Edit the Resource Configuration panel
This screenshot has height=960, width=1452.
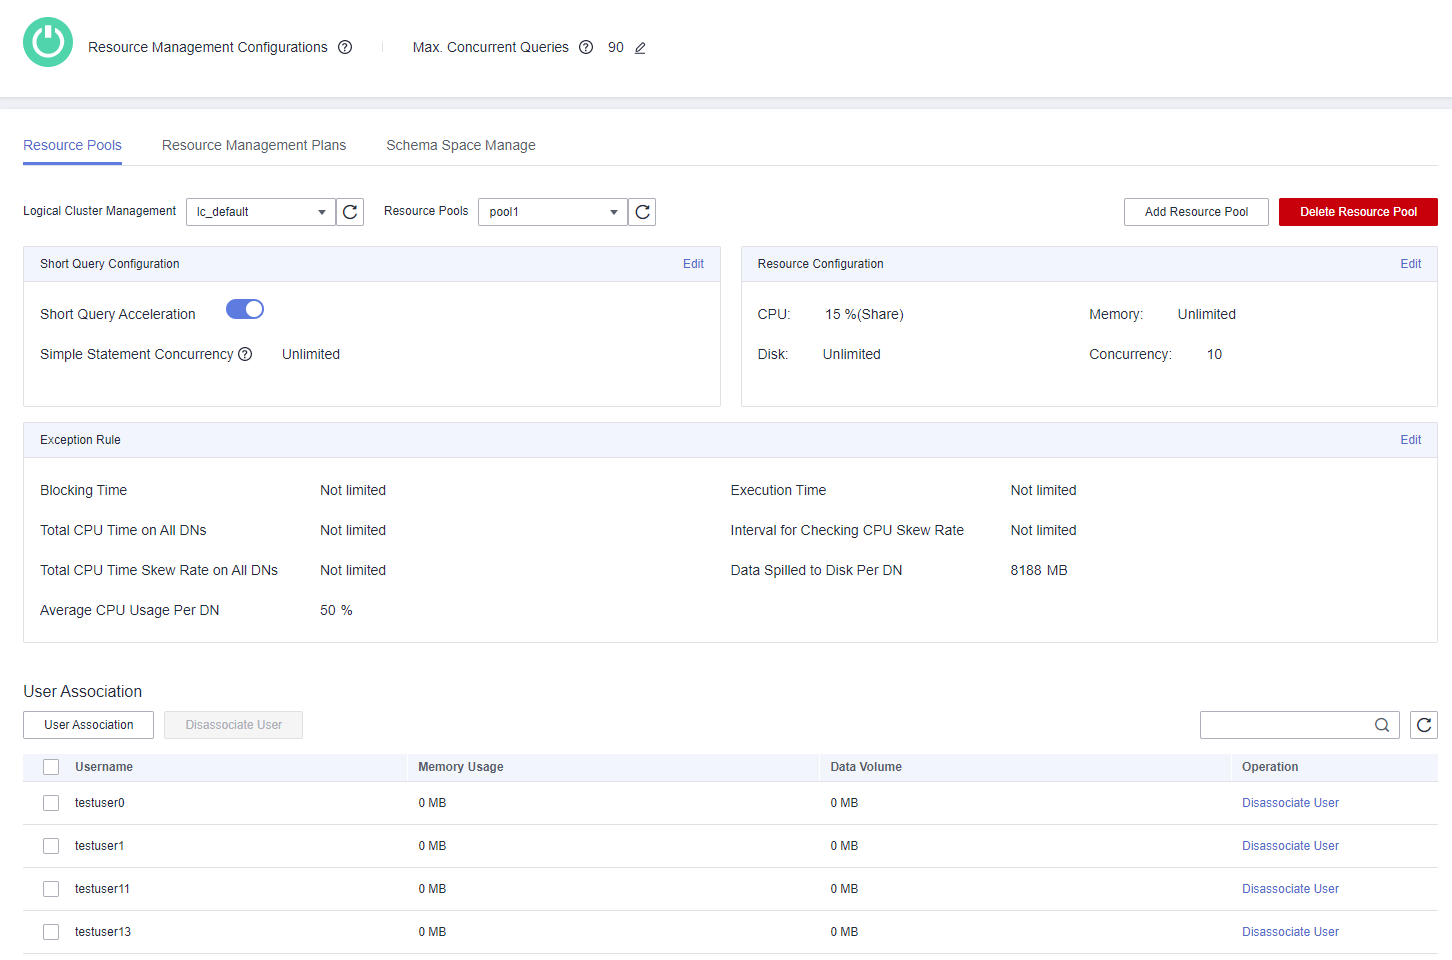click(1410, 264)
